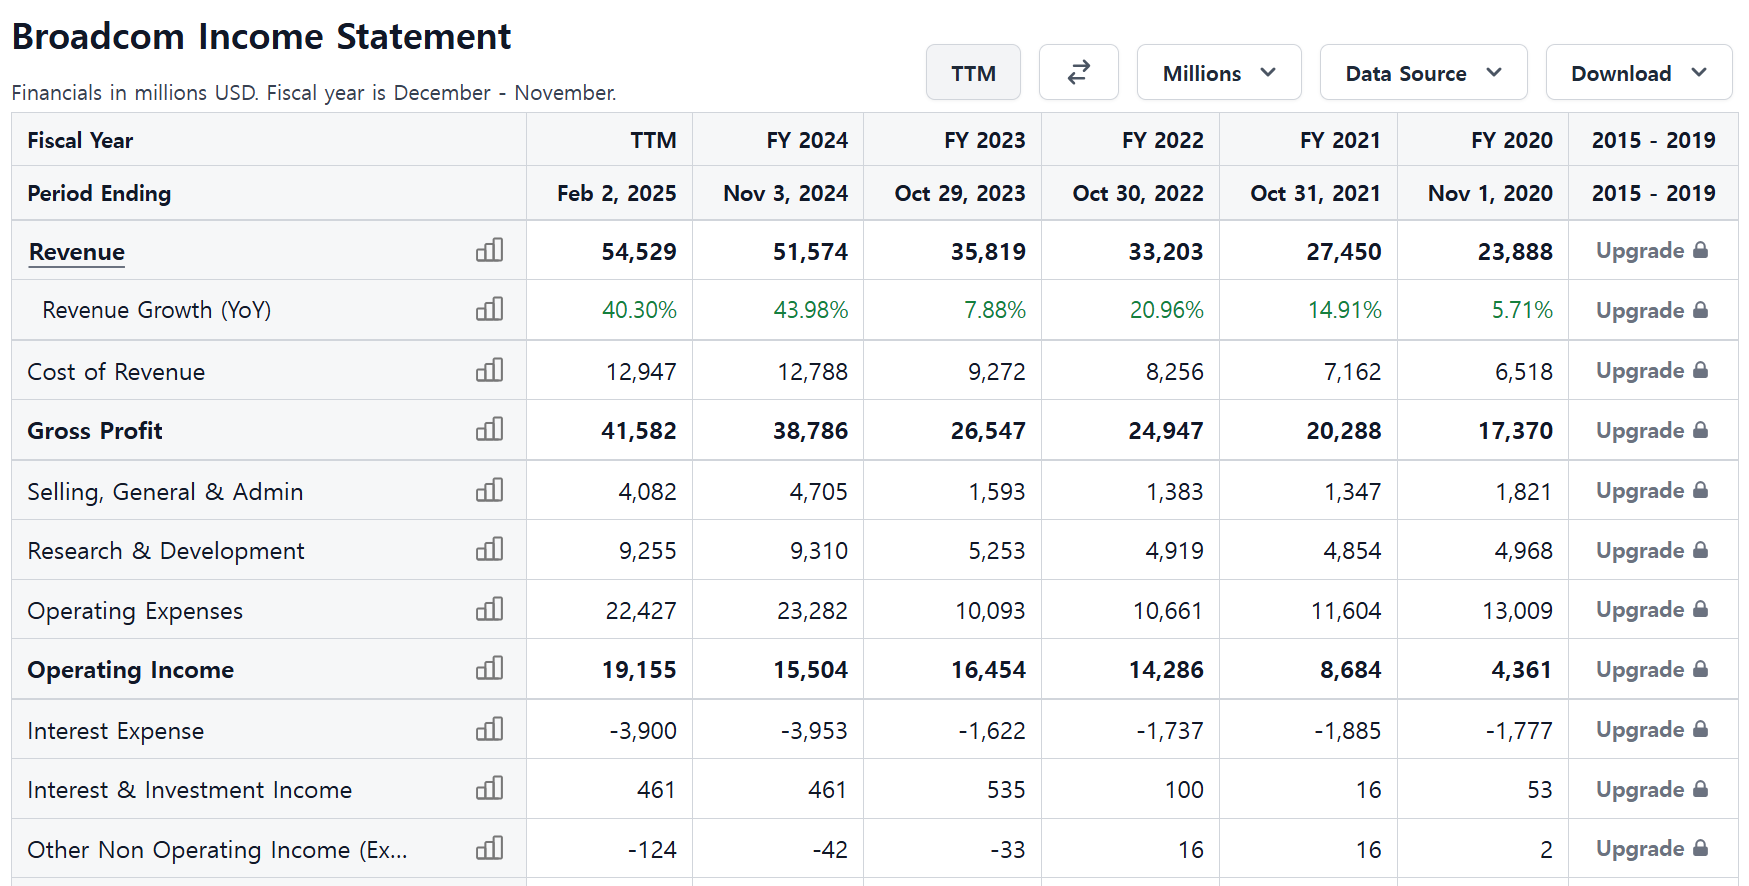This screenshot has width=1749, height=886.
Task: Open the Revenue Growth (YoY) chart icon
Action: [x=489, y=309]
